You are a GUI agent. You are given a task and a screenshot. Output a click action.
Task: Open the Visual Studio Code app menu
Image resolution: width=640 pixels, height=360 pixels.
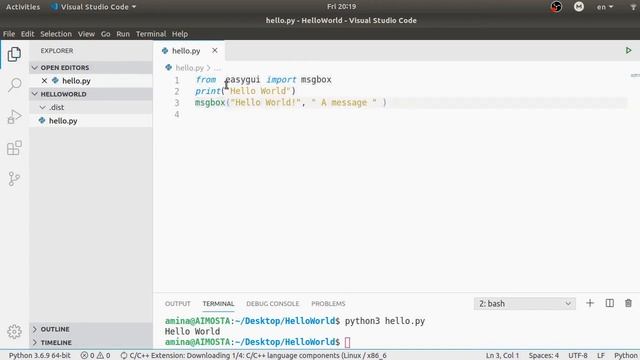(93, 7)
